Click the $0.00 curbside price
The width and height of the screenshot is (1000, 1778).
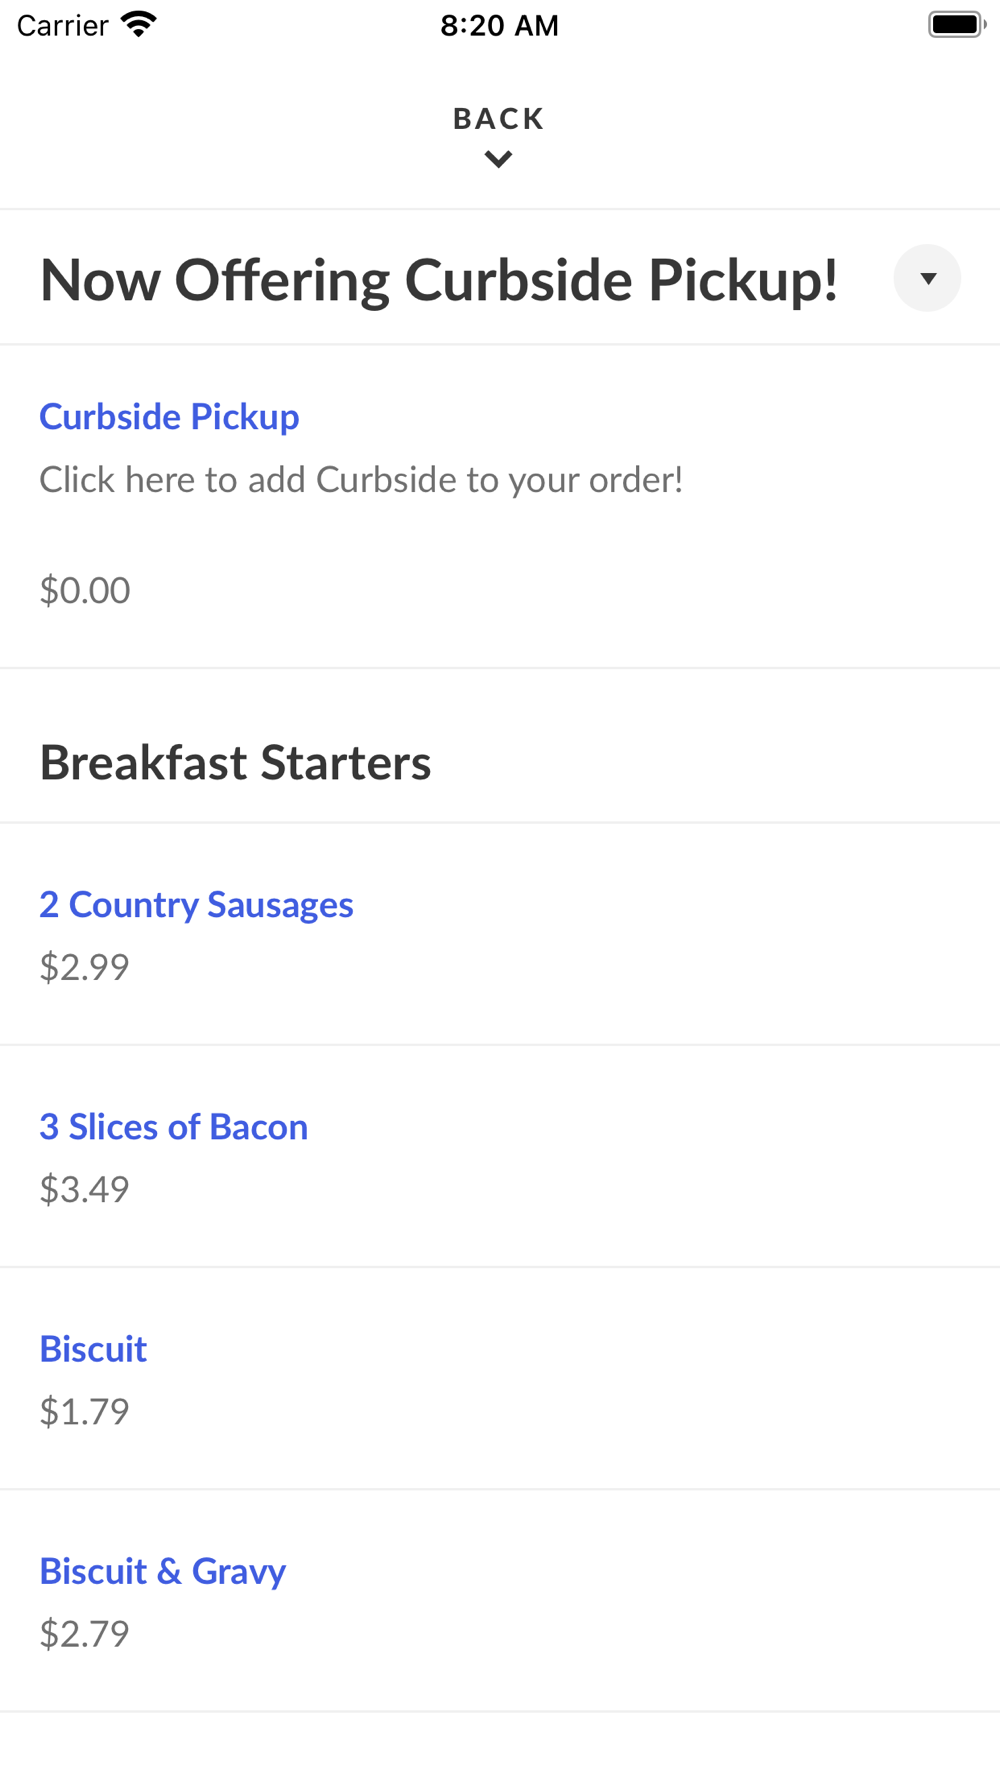click(x=85, y=590)
